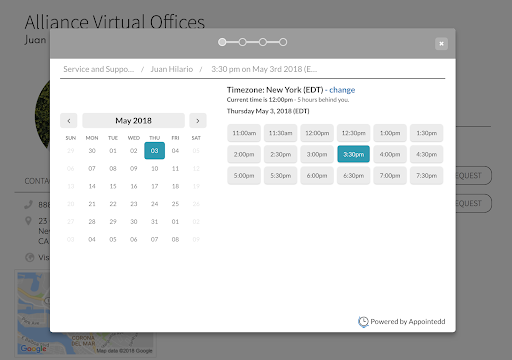Screen dimensions: 512x360
Task: Select the 6:00pm time slot
Action: [317, 176]
